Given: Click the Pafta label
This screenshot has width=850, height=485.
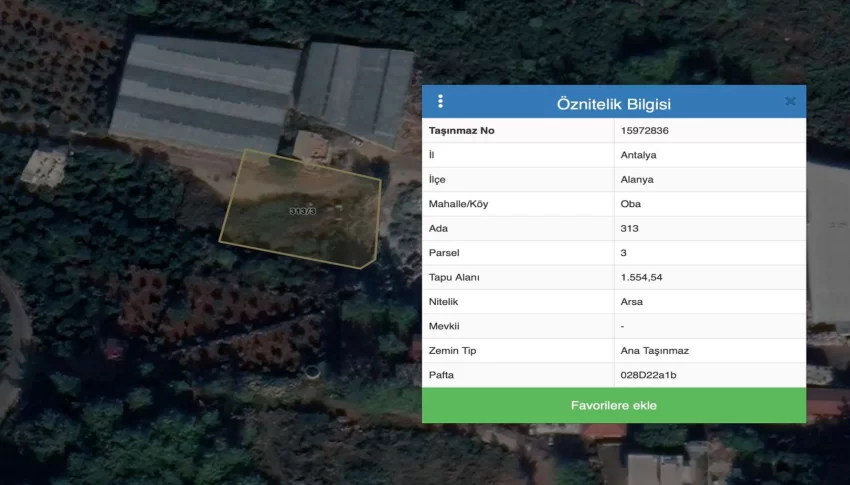Looking at the screenshot, I should 441,375.
